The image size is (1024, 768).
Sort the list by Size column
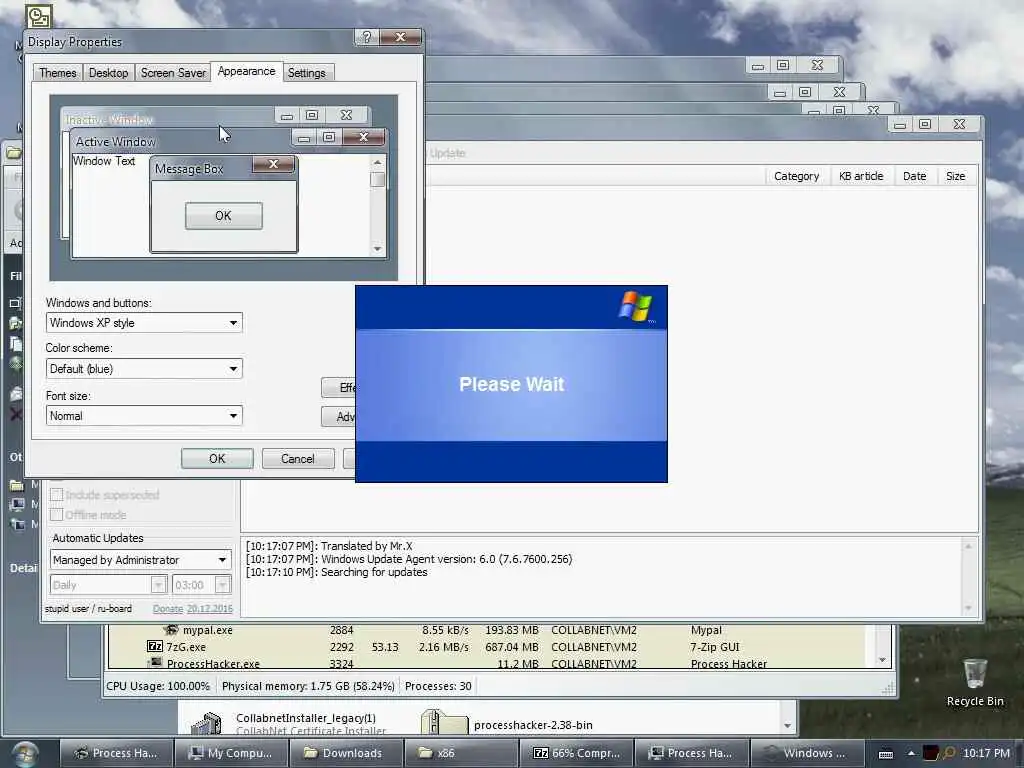coord(955,176)
